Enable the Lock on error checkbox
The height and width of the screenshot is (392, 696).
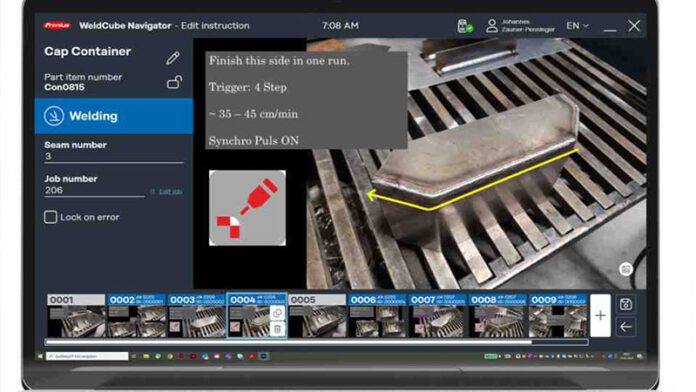[x=51, y=217]
